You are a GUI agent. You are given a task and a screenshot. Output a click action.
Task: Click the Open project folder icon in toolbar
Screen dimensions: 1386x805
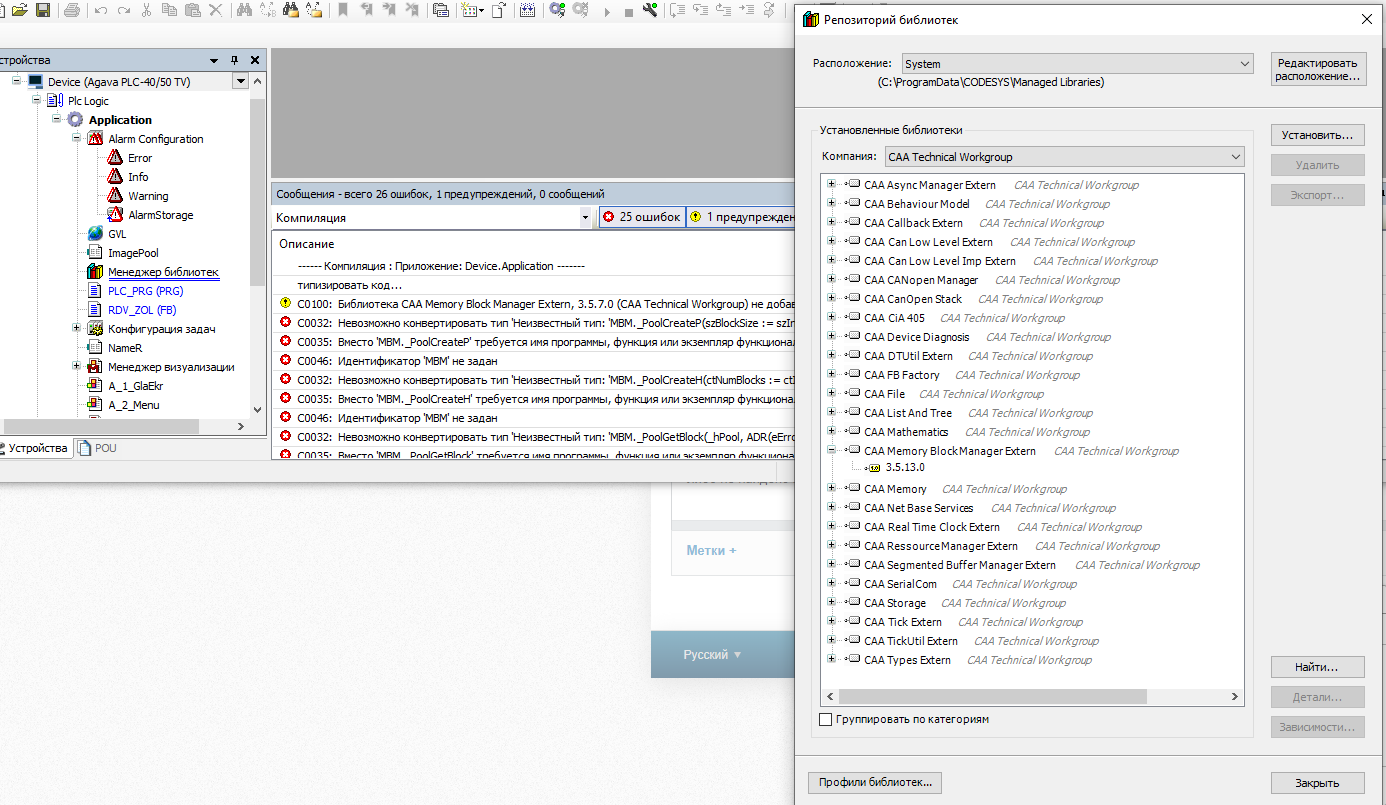click(20, 10)
